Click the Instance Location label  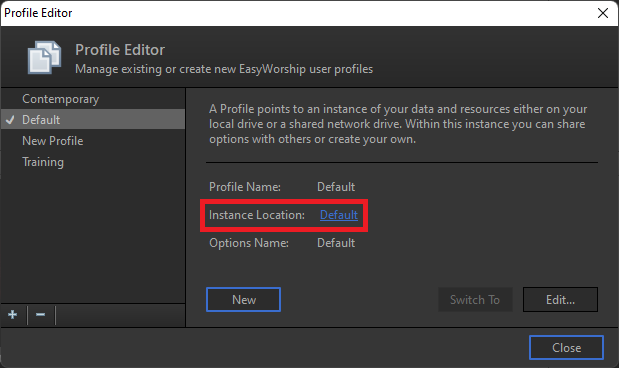[x=257, y=215]
